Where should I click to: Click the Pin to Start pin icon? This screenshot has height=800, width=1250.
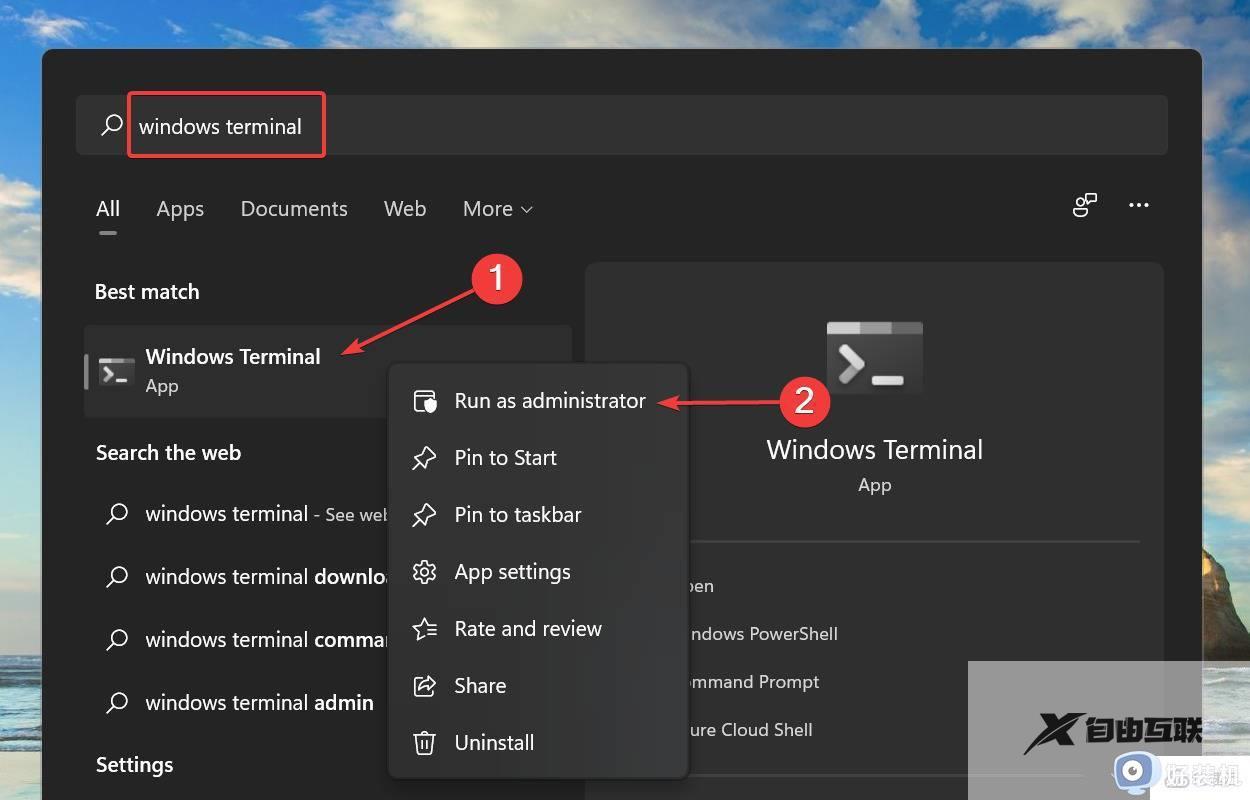(x=424, y=457)
